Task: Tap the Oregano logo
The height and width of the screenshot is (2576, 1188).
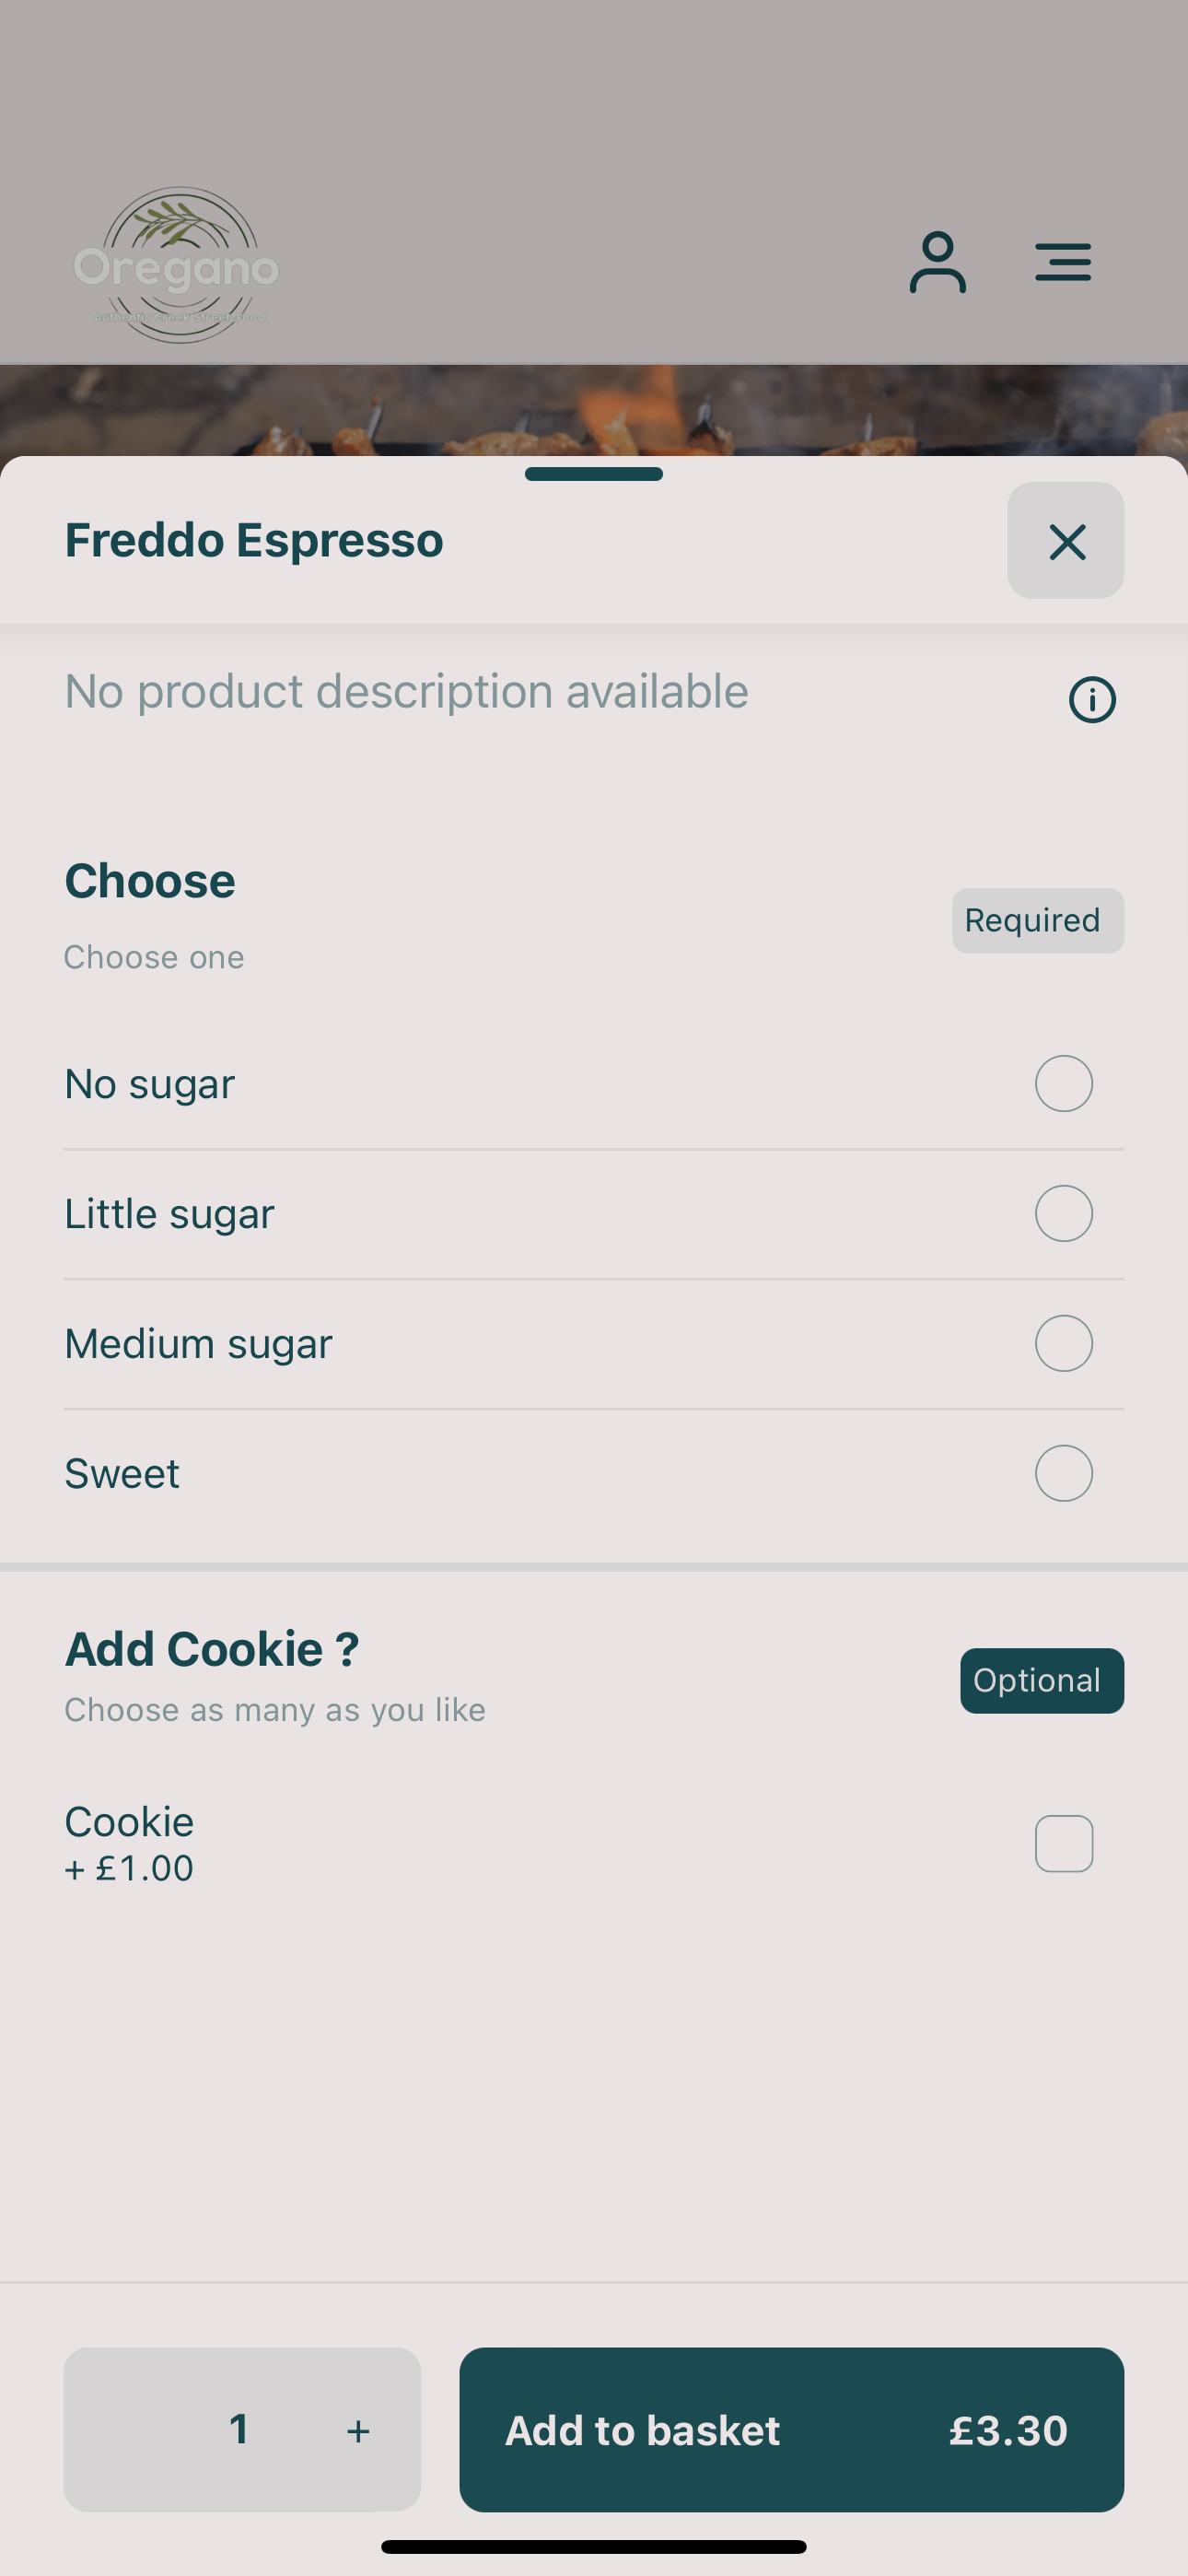Action: (177, 265)
